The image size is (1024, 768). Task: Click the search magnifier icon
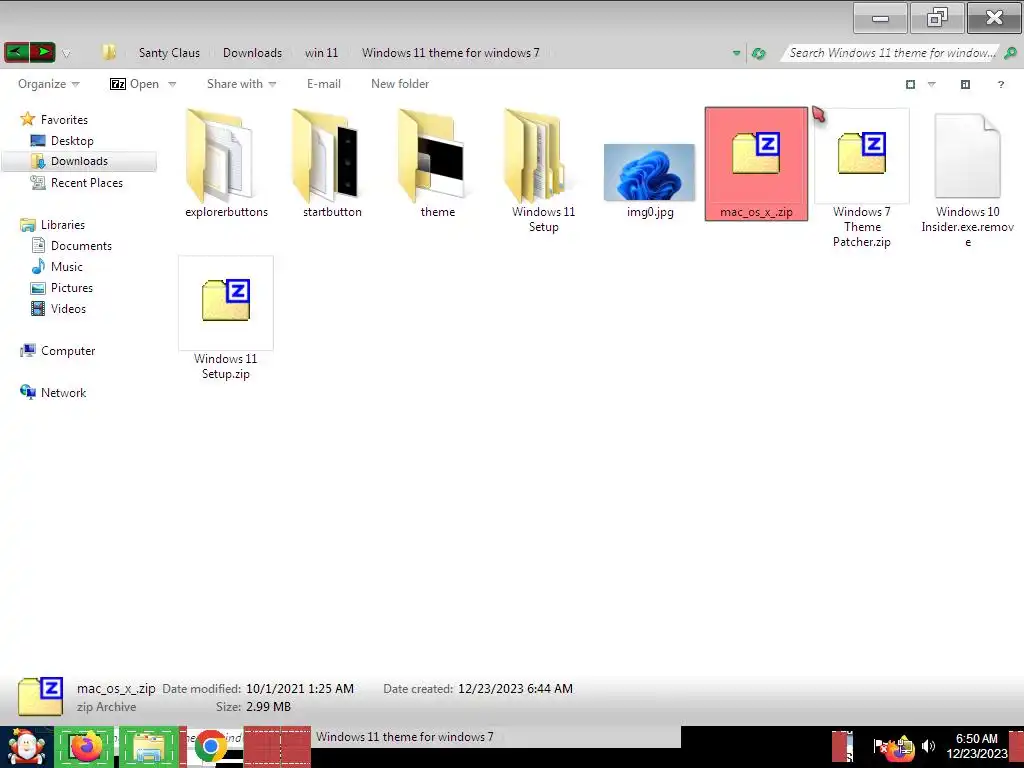[1010, 53]
